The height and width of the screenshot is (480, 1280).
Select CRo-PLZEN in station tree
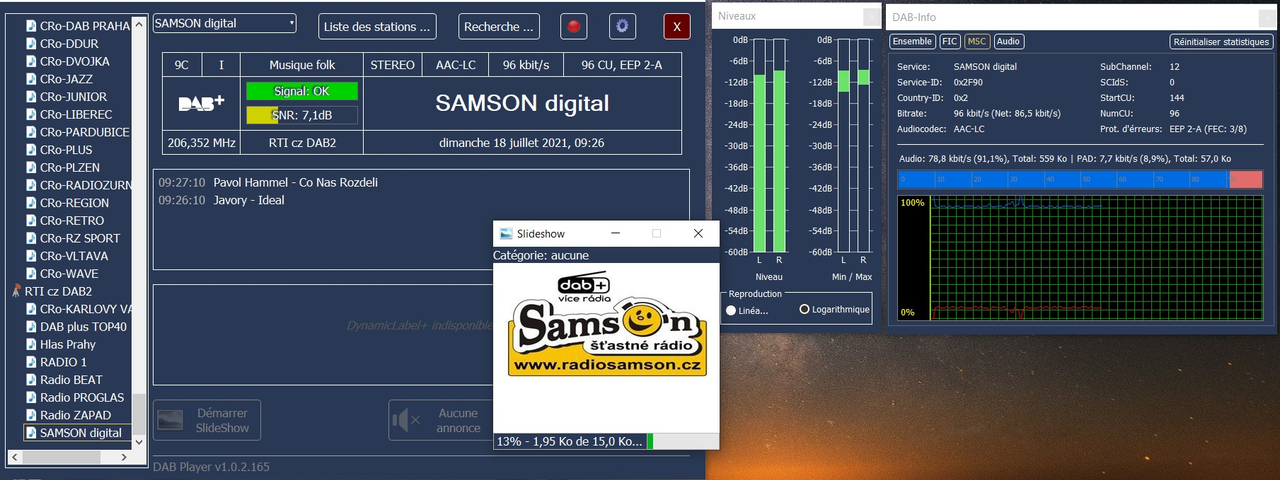[70, 168]
